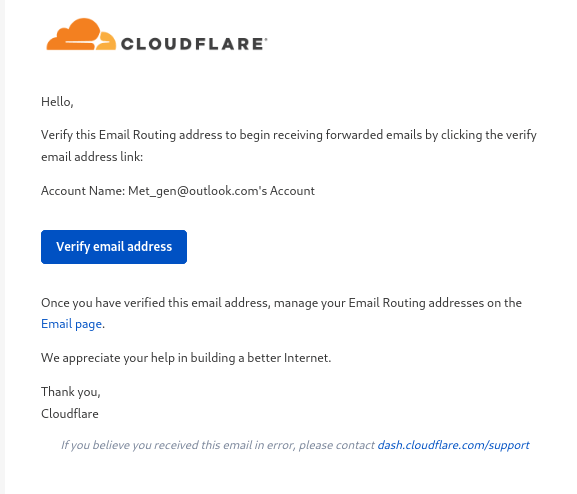This screenshot has width=577, height=494.
Task: Click the orange Cloudflare cloud icon
Action: pyautogui.click(x=81, y=34)
